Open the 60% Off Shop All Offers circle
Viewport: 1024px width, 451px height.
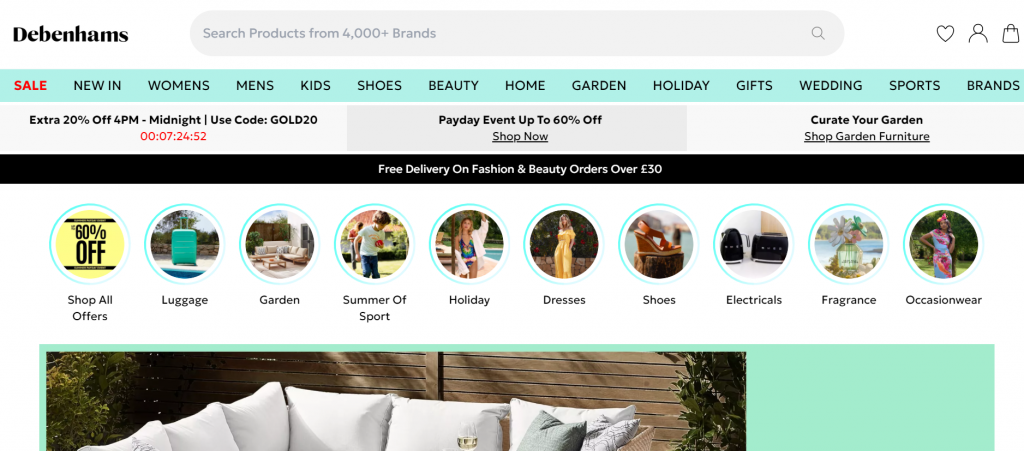89,244
